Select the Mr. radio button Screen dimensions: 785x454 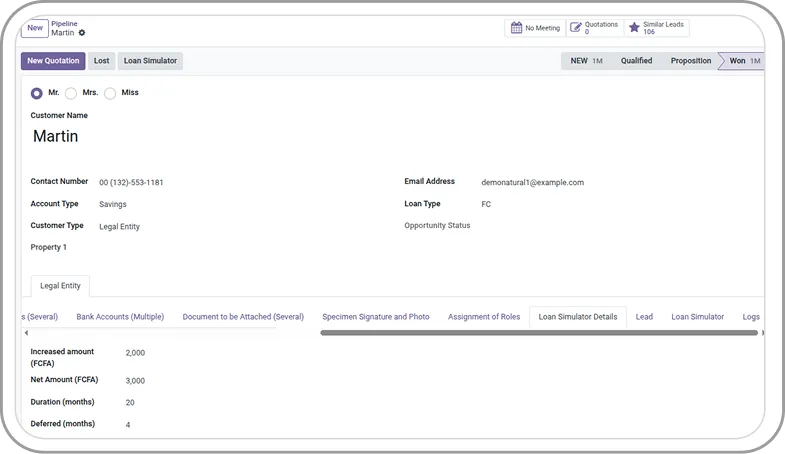pyautogui.click(x=37, y=93)
